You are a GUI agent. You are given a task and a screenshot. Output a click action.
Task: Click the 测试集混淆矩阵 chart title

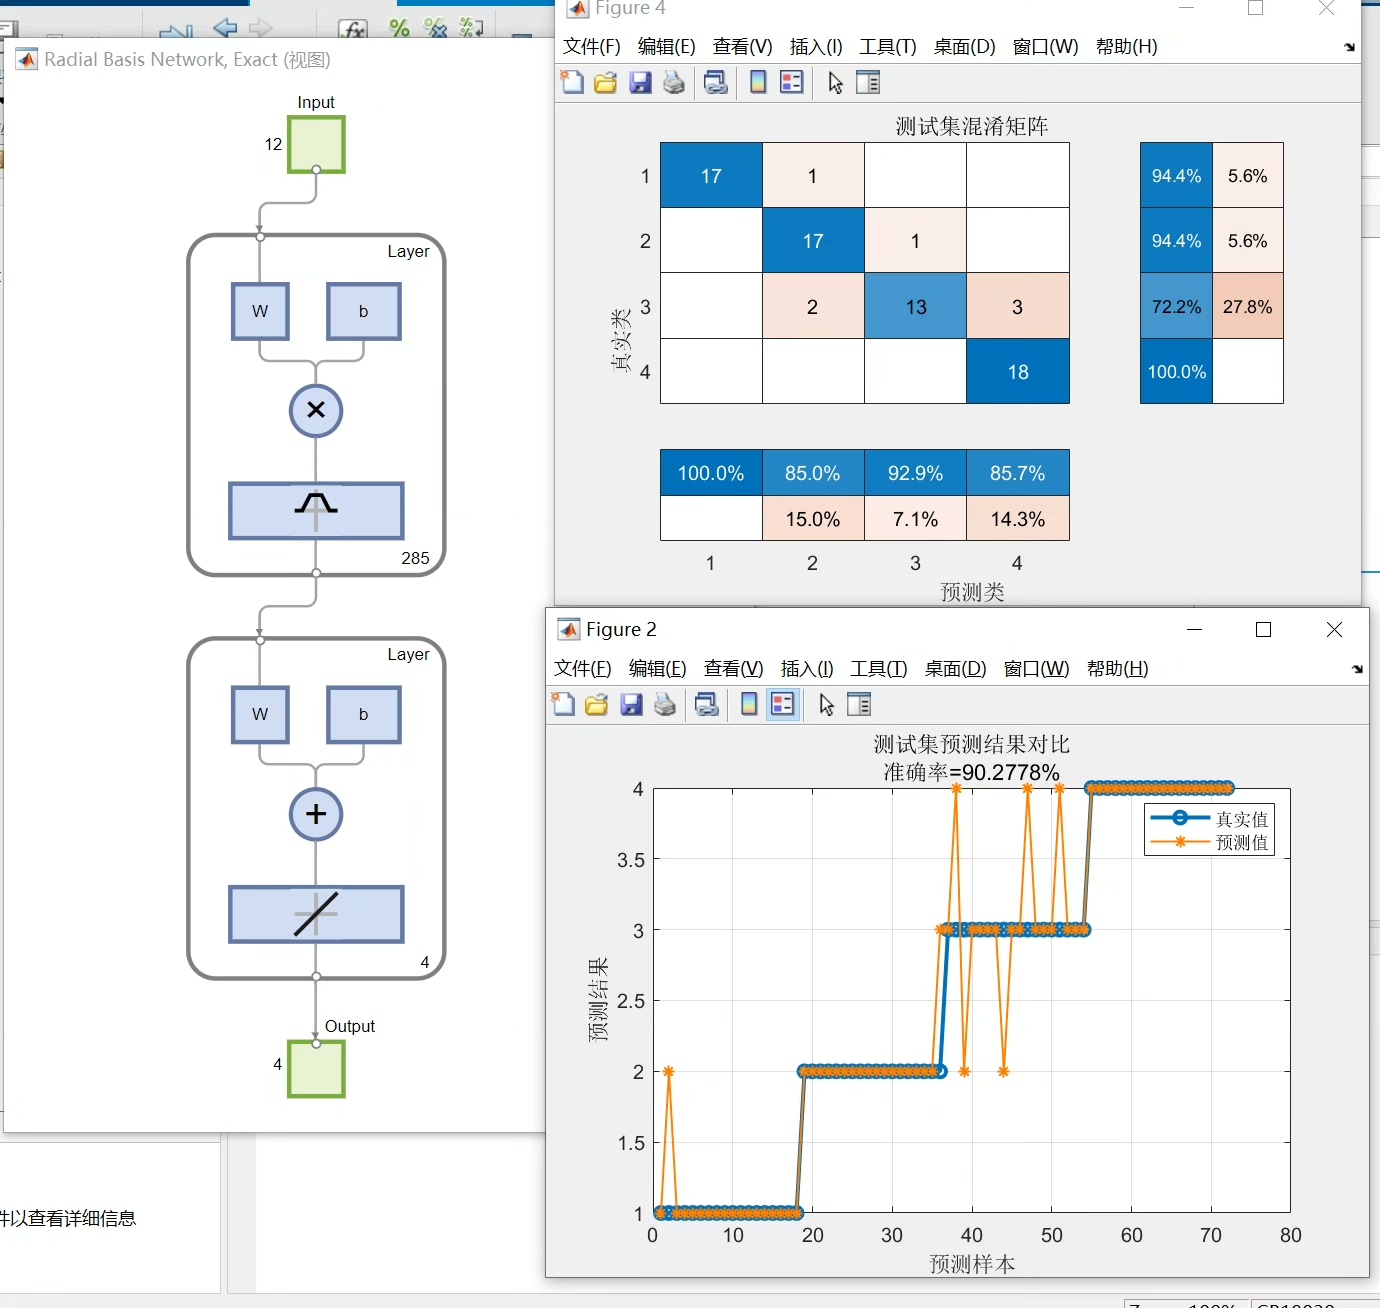pos(972,126)
